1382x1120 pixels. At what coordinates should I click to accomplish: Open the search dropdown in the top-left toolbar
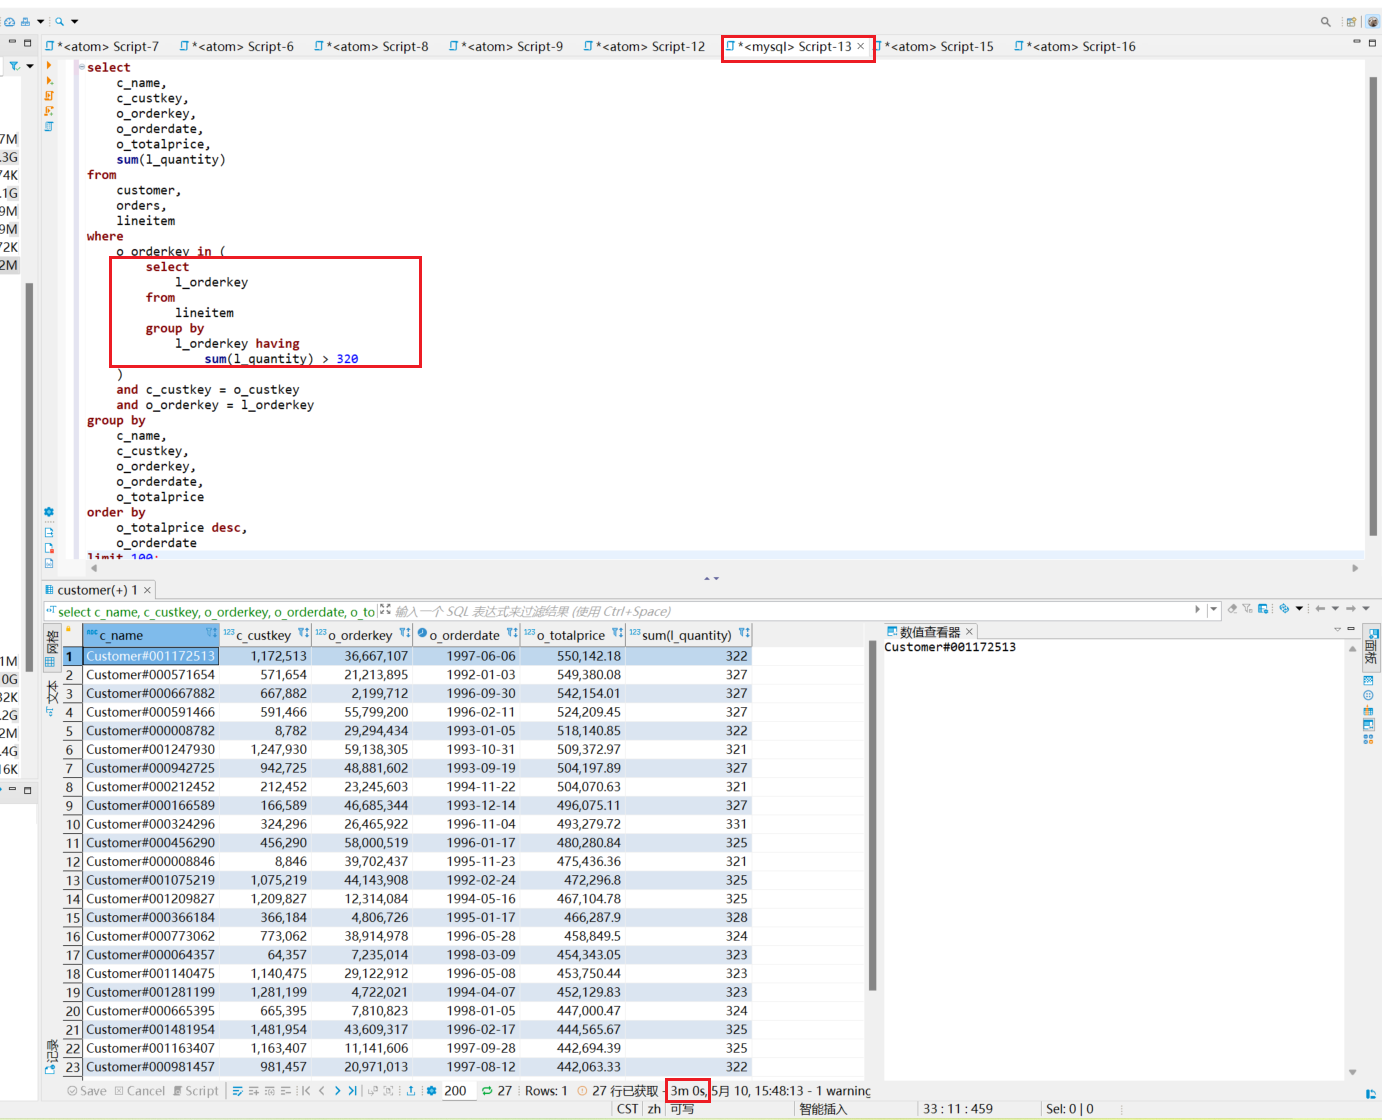click(74, 21)
